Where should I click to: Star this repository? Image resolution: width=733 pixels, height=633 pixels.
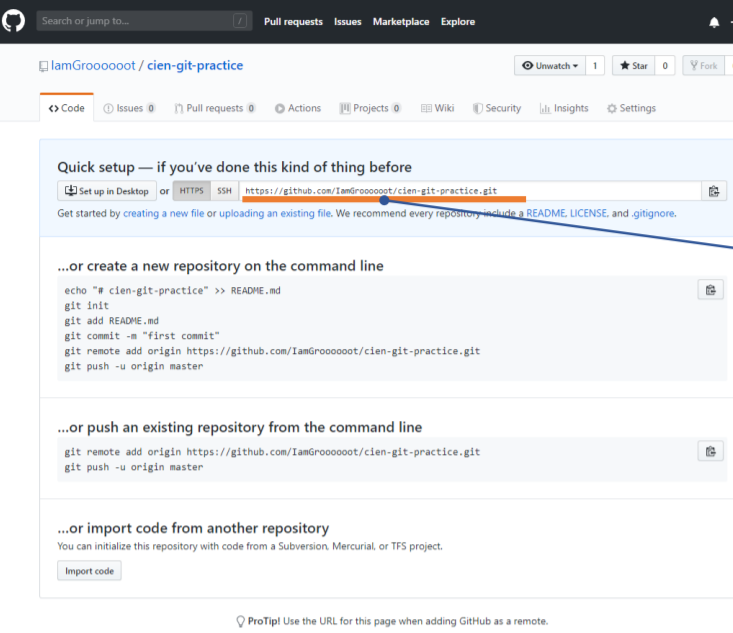pyautogui.click(x=633, y=65)
